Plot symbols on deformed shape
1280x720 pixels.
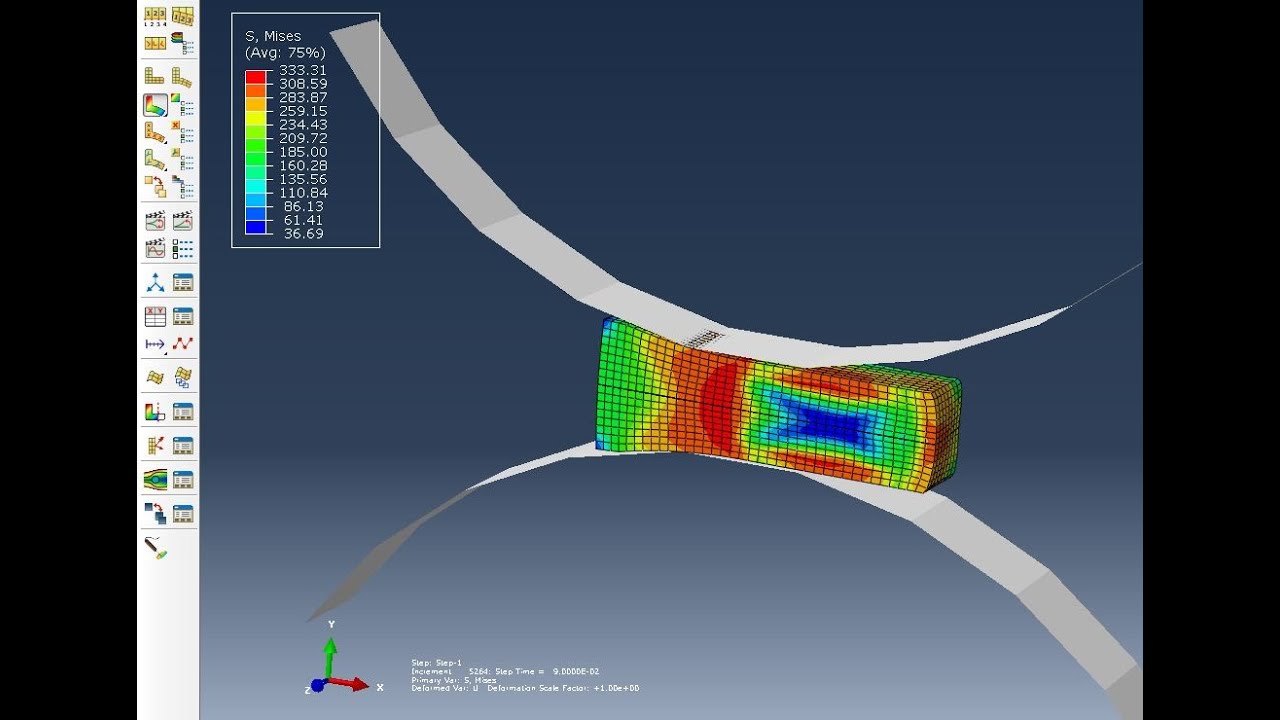155,132
